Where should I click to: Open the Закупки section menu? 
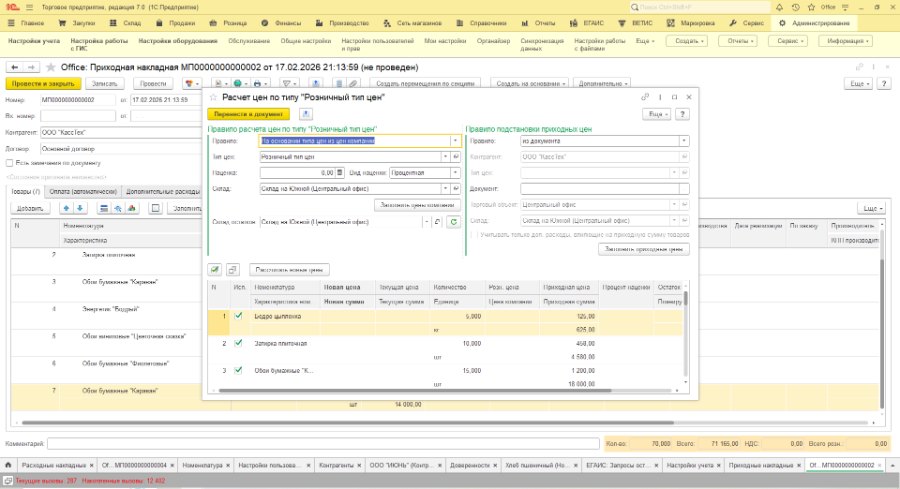pos(77,23)
